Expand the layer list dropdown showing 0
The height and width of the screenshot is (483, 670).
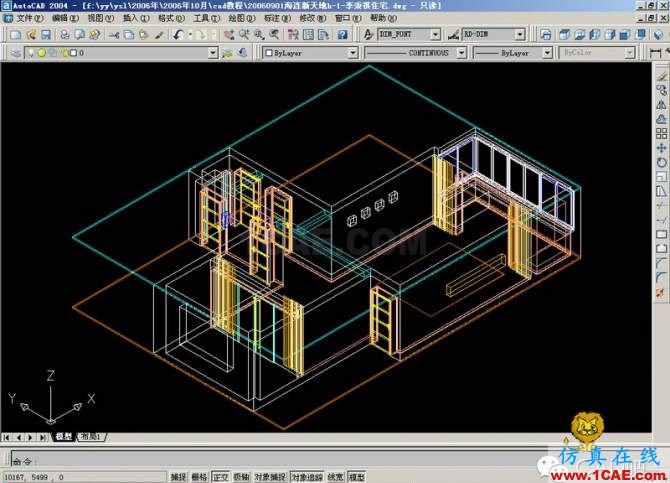click(213, 53)
